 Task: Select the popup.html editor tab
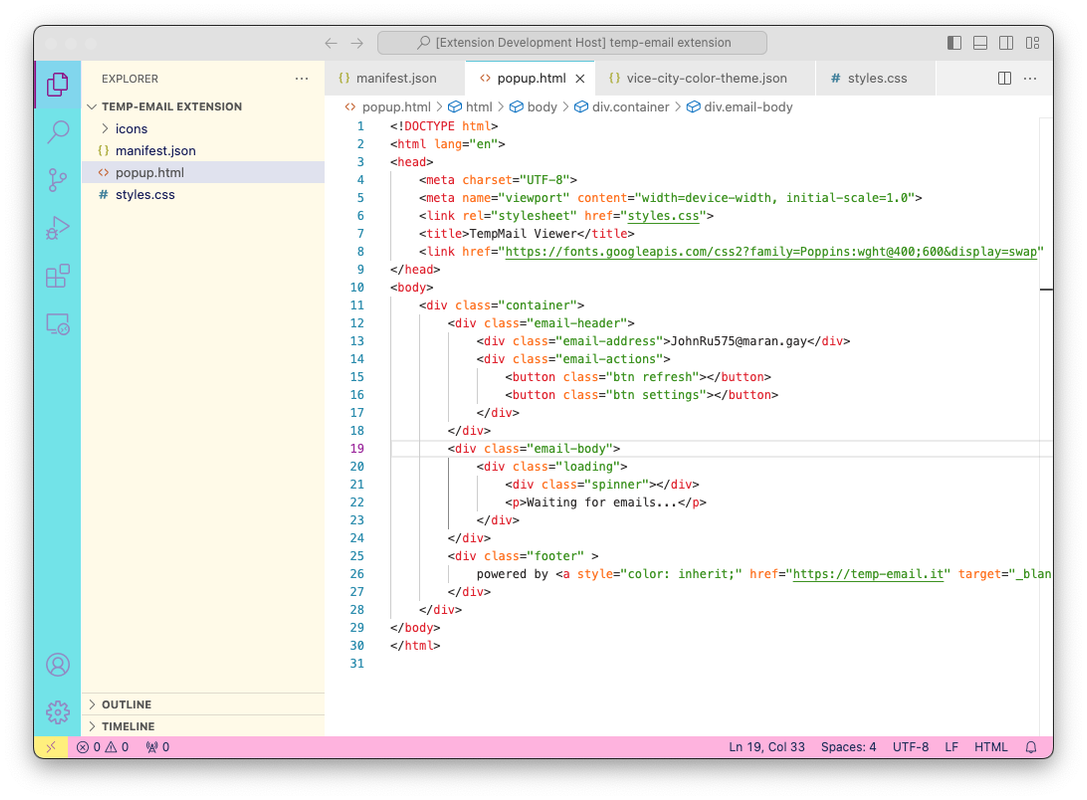tap(532, 78)
